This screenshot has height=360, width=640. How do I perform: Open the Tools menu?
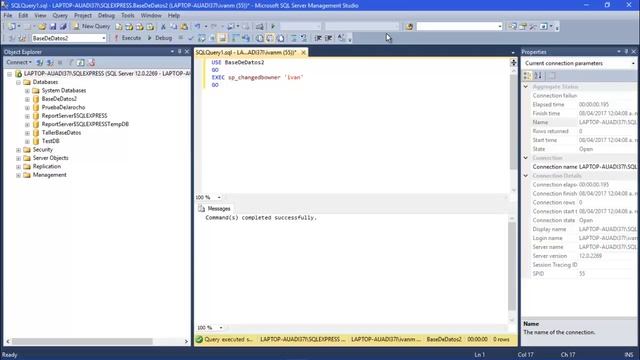(x=128, y=16)
